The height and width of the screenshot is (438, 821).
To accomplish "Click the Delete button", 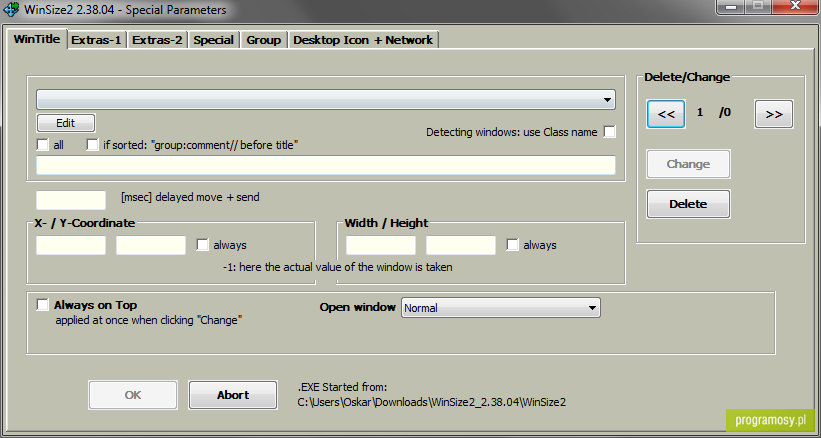I will (689, 204).
